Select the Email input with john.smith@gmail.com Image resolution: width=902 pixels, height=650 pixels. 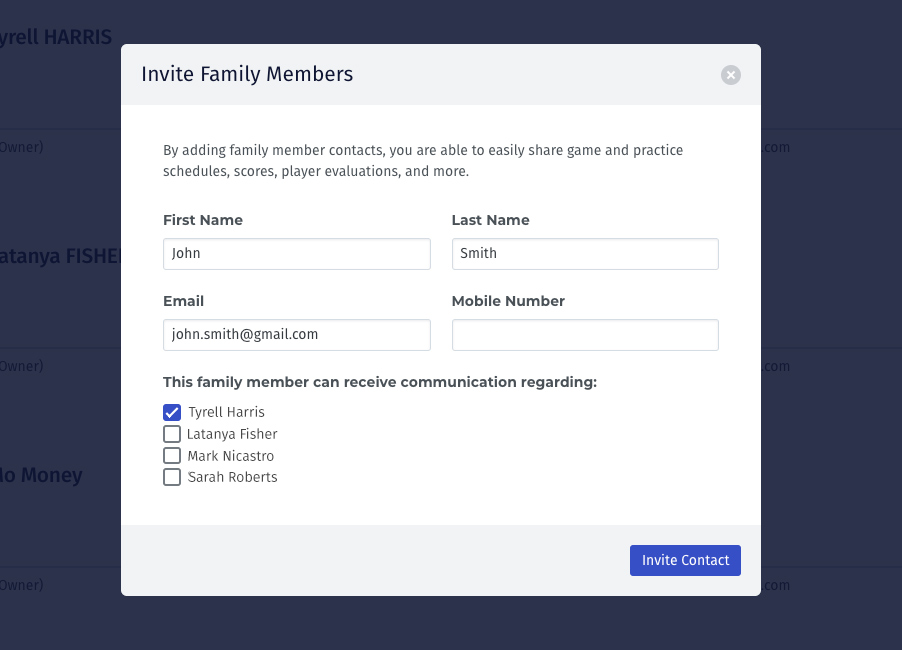[296, 335]
